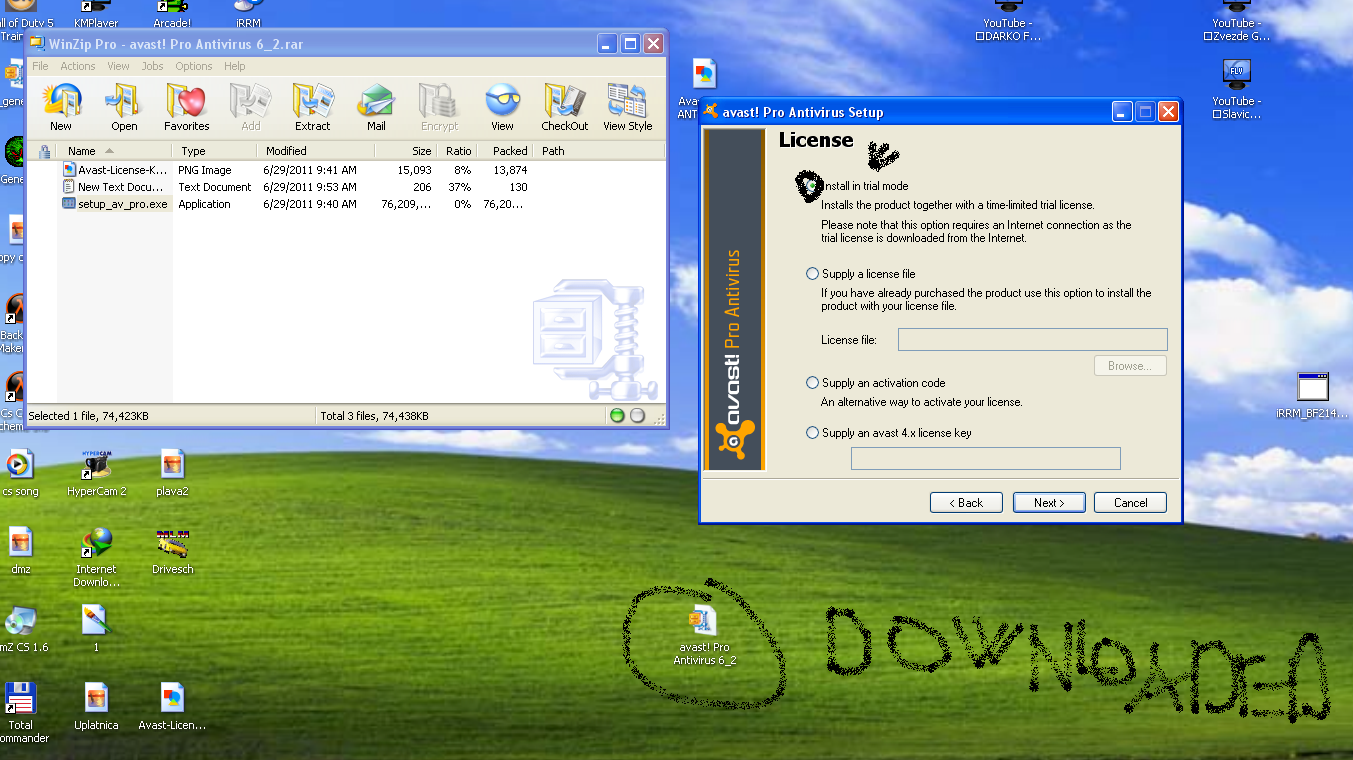Click the View icon in WinZip toolbar
Image resolution: width=1353 pixels, height=760 pixels.
coord(502,107)
